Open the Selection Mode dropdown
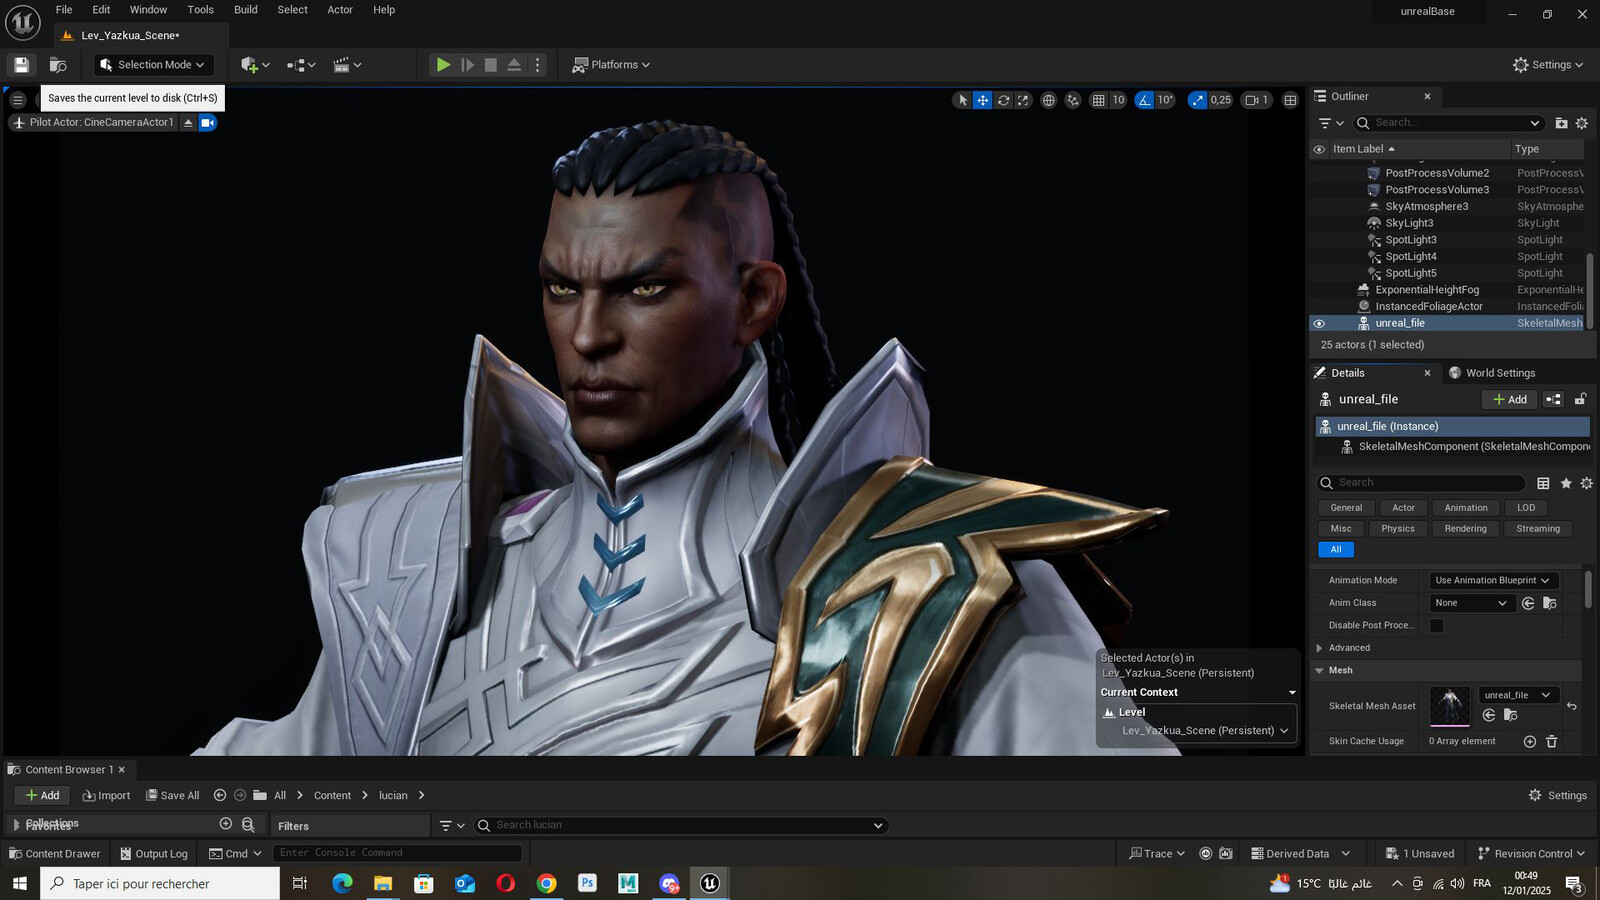Image resolution: width=1600 pixels, height=900 pixels. [154, 65]
